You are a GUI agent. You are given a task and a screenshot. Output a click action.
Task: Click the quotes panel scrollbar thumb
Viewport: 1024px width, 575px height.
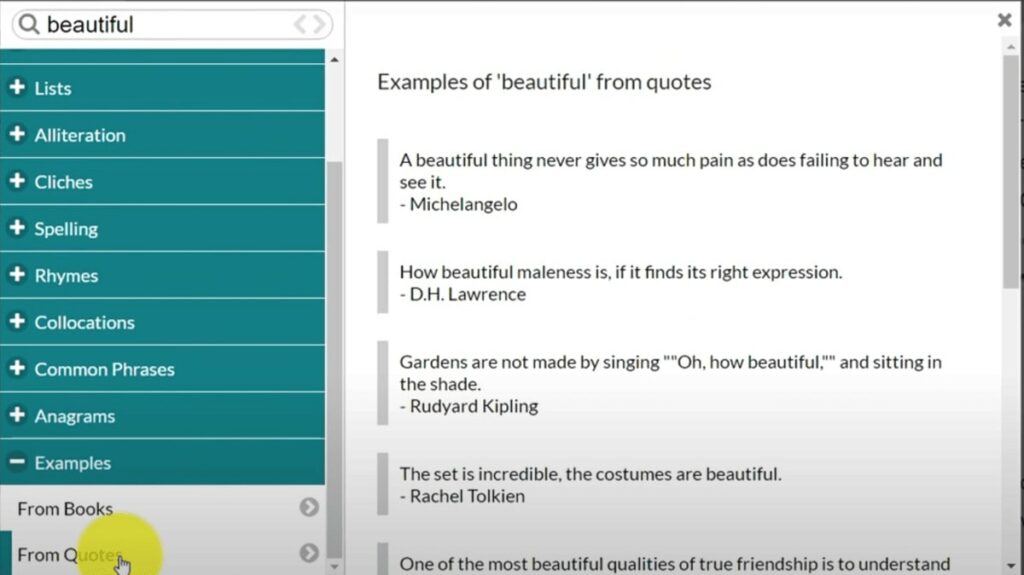pos(1011,171)
